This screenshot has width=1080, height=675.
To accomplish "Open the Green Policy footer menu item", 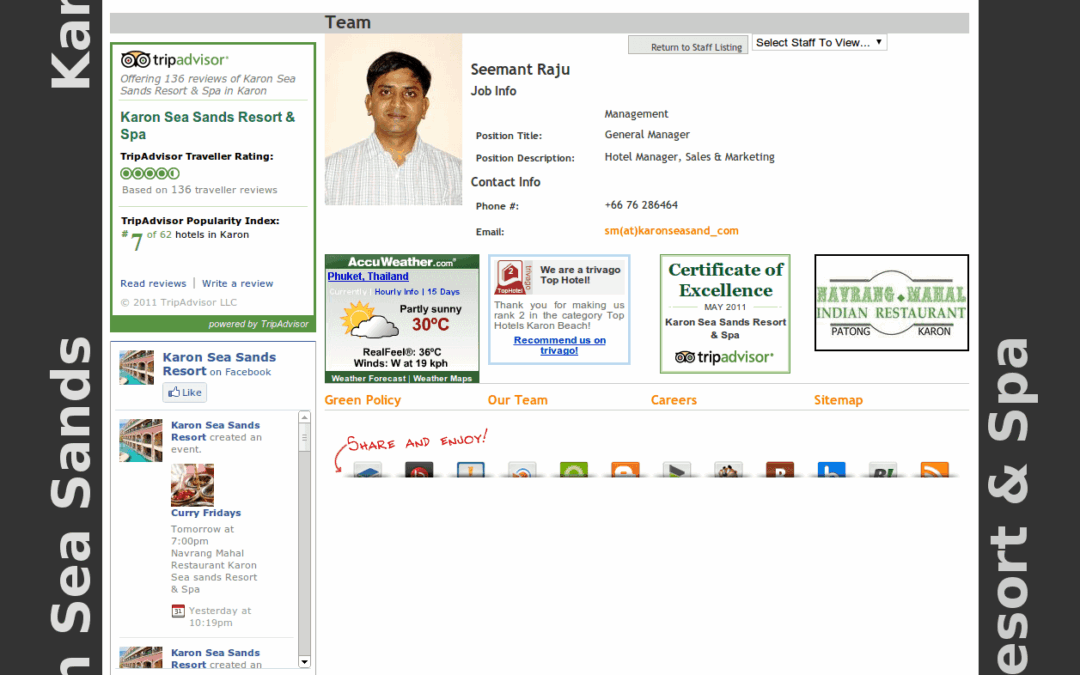I will point(362,400).
